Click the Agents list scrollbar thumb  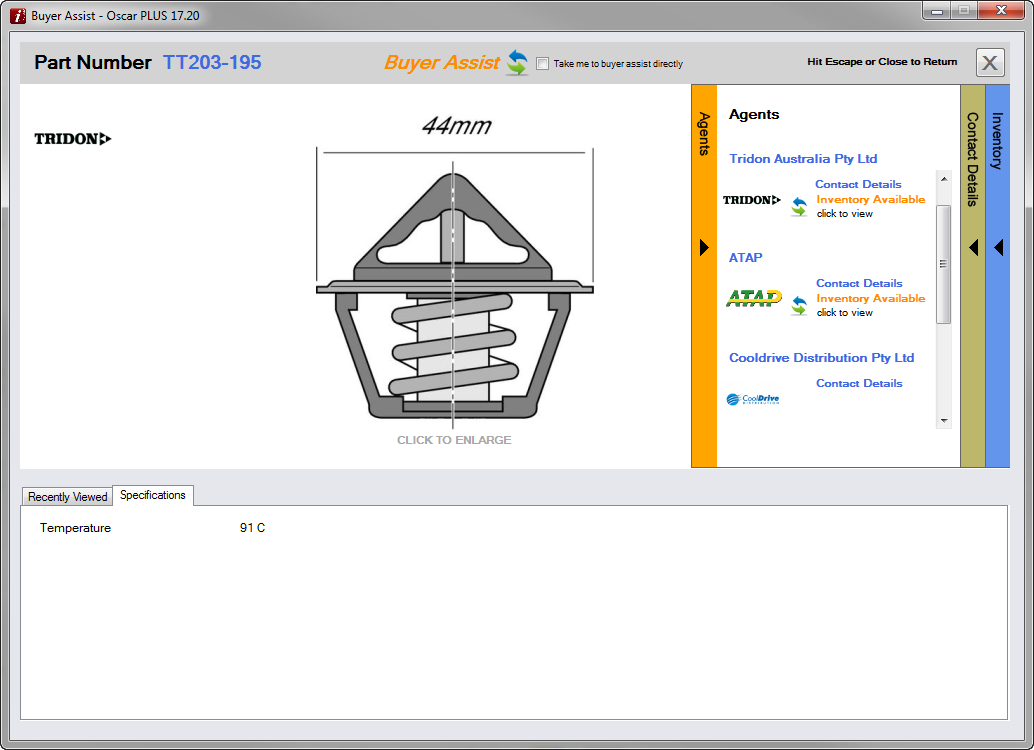tap(943, 265)
